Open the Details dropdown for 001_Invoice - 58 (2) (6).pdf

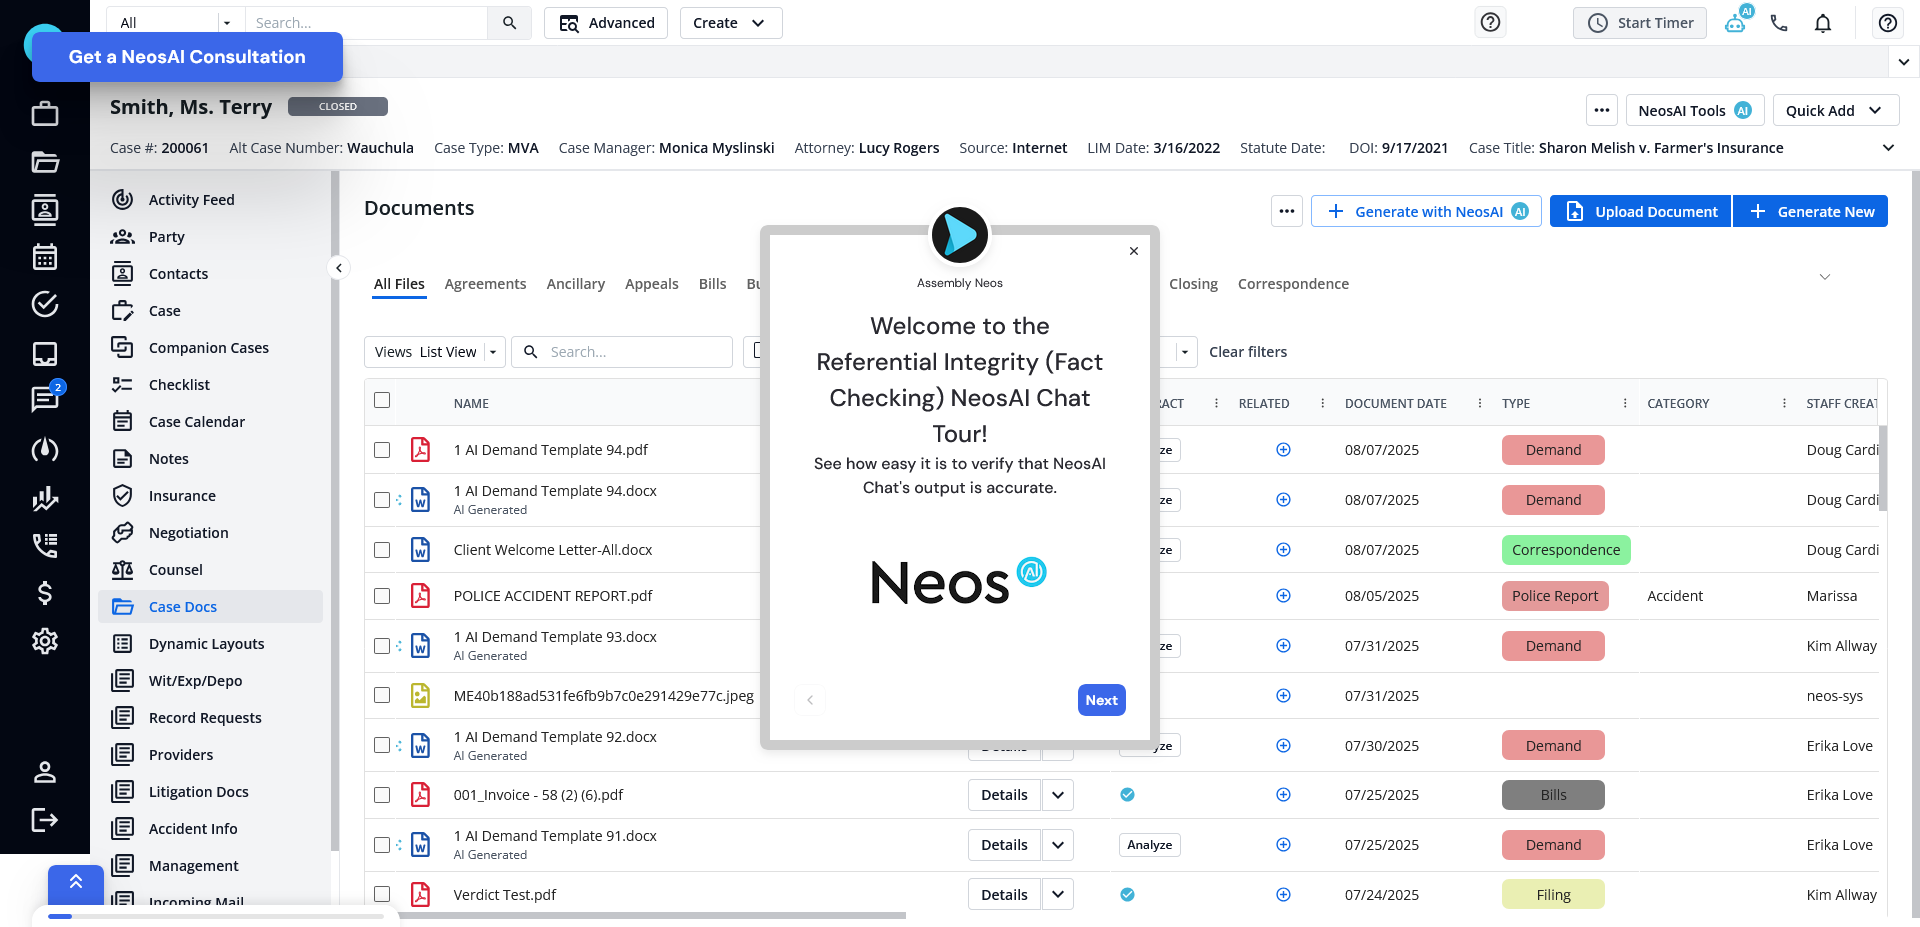(x=1057, y=794)
